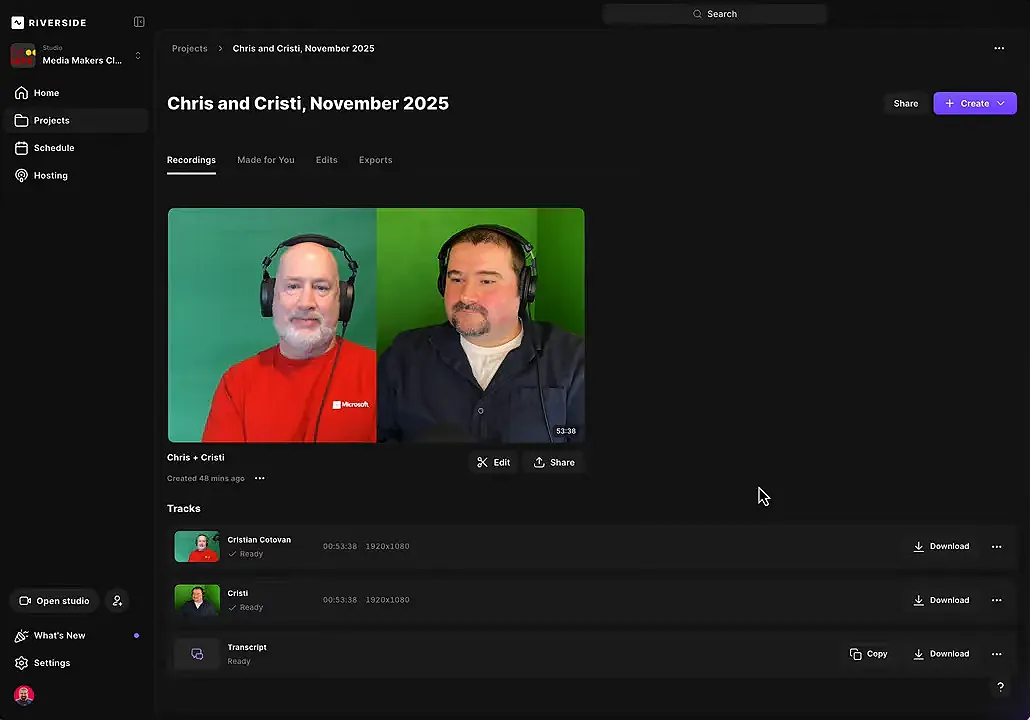Image resolution: width=1030 pixels, height=720 pixels.
Task: Click the recording progress dot on the video
Action: tap(480, 410)
